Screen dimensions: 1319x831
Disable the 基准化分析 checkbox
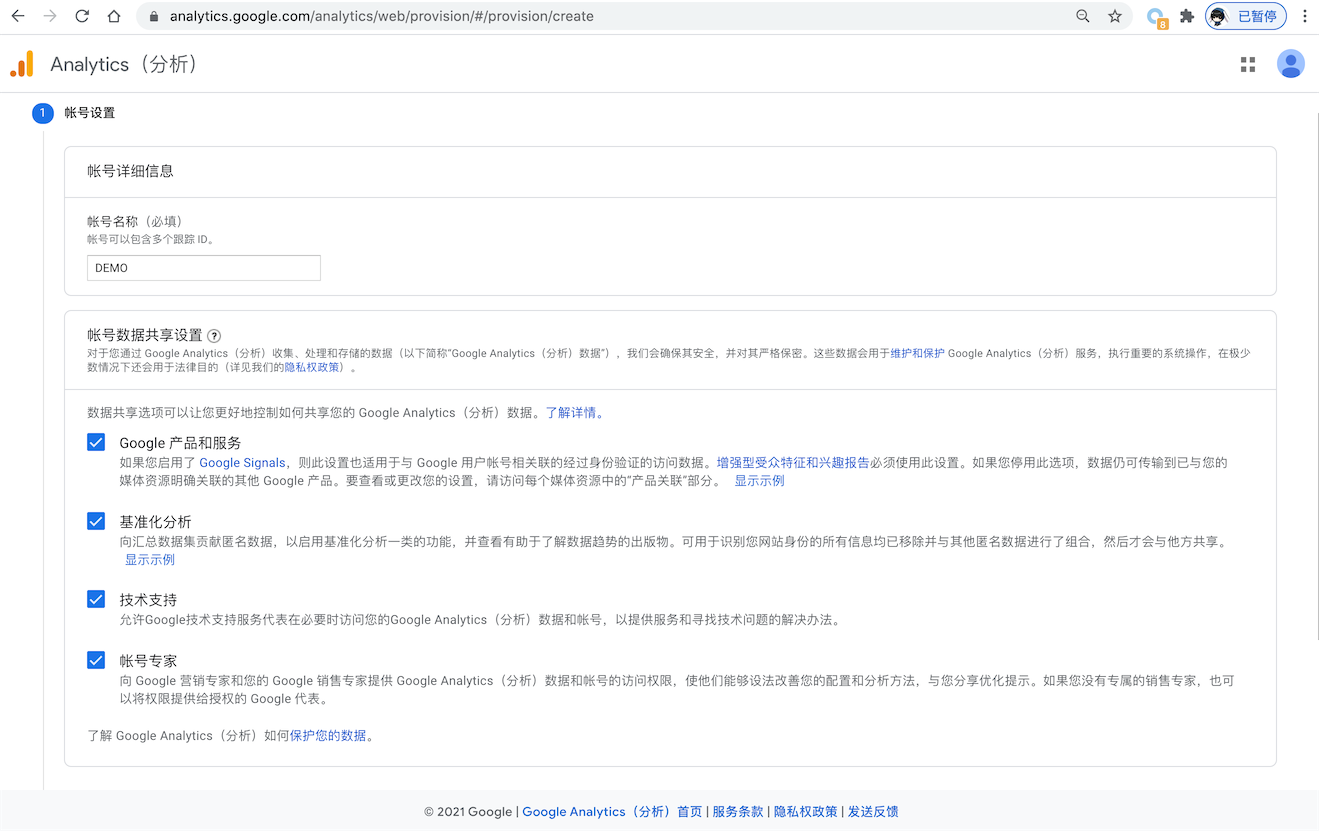[96, 521]
